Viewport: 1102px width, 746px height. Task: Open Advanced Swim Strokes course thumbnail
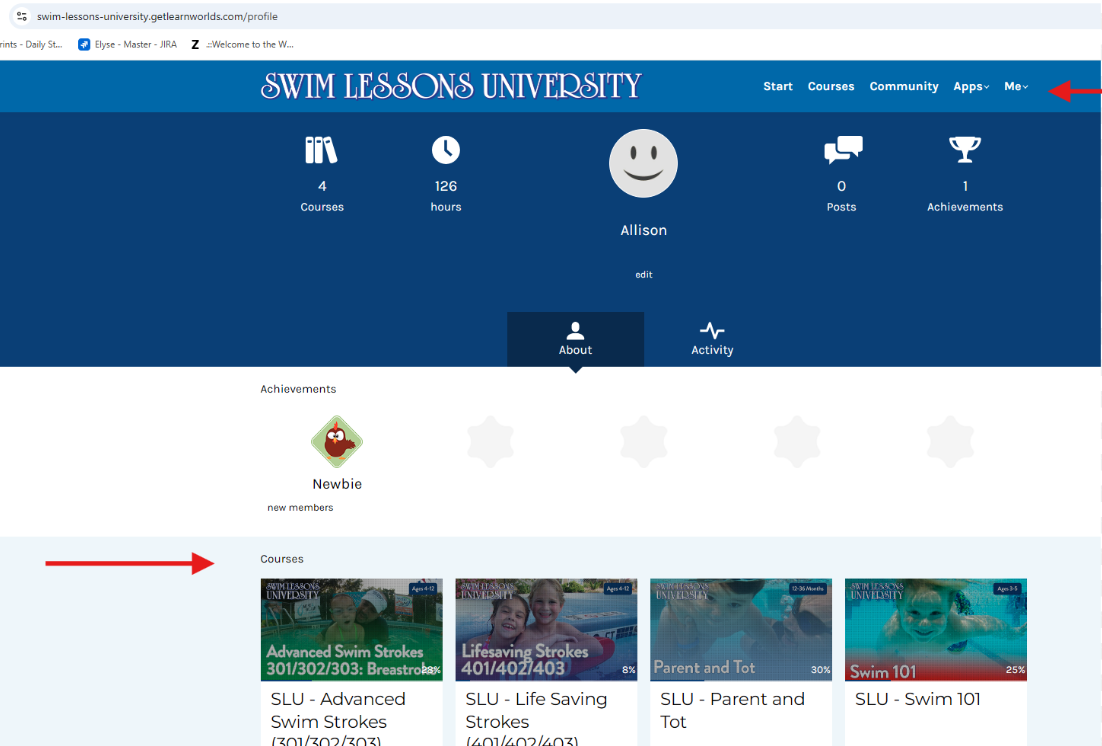click(351, 630)
